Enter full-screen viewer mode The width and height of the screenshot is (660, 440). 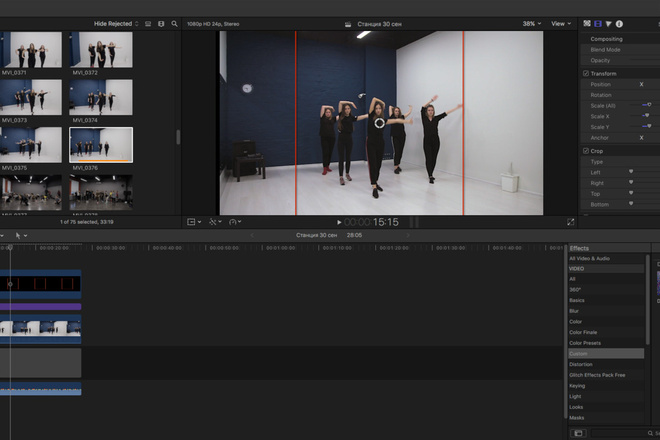(x=570, y=222)
